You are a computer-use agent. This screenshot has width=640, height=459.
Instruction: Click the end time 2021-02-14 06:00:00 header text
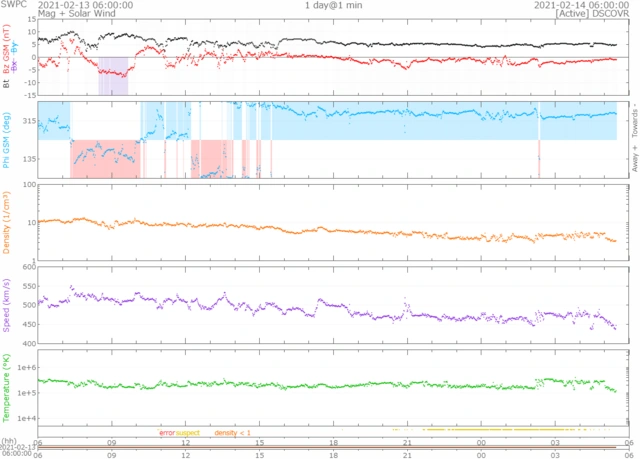click(x=581, y=5)
